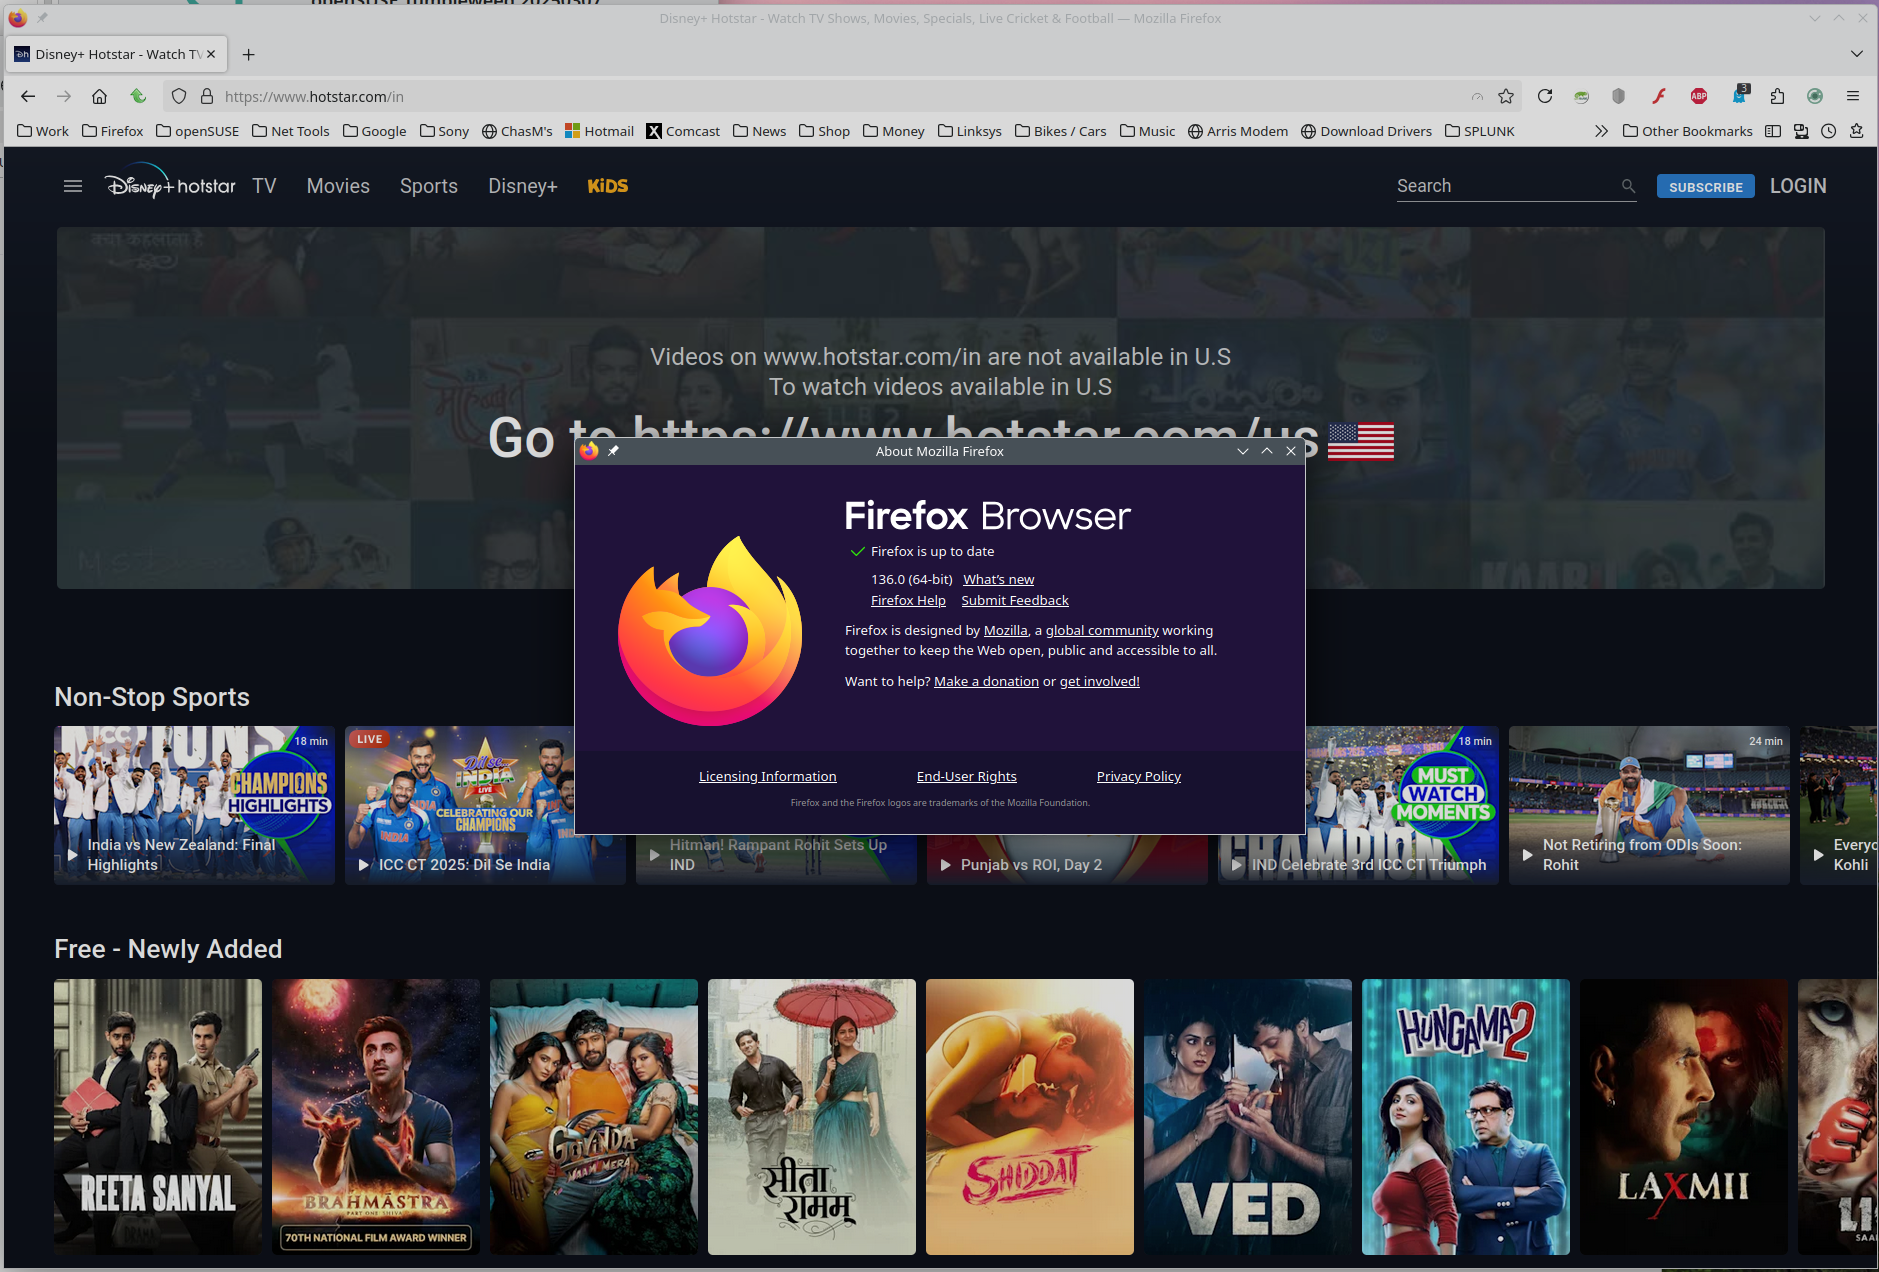Screen dimensions: 1879x1272
Task: Open the Firefox application hamburger menu
Action: (x=1853, y=96)
